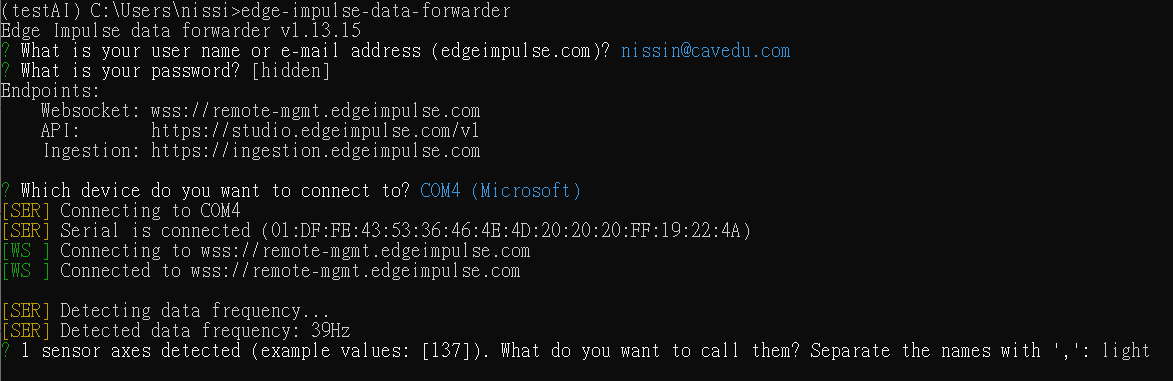The width and height of the screenshot is (1173, 381).
Task: Click the 'Detecting data frequency...' line
Action: coord(195,311)
